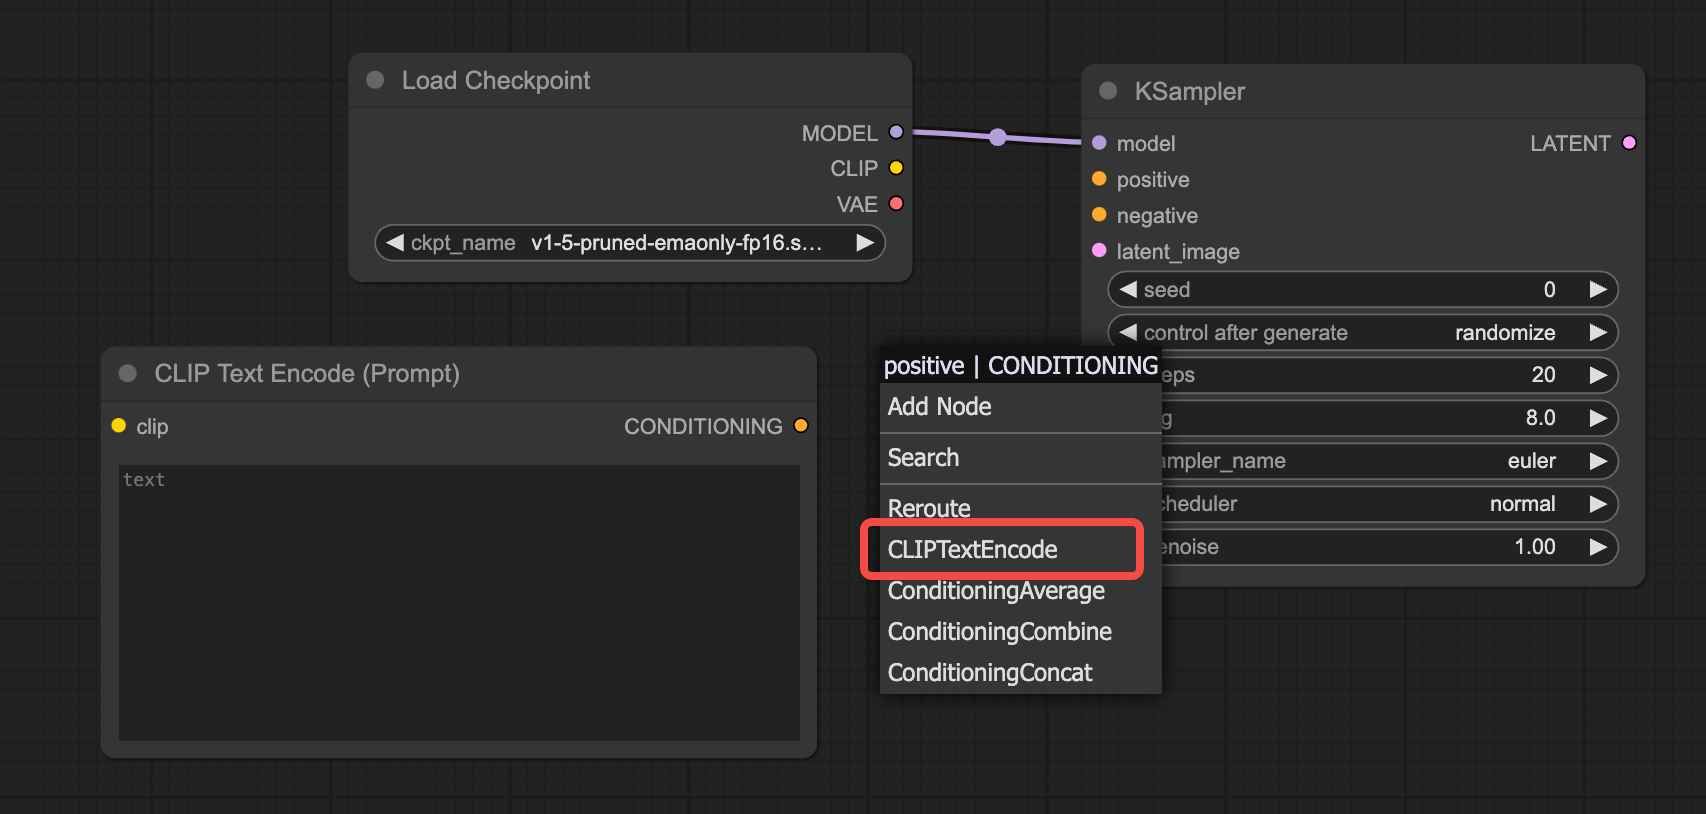
Task: Select ConditioningAverage from the context menu
Action: tap(1020, 590)
